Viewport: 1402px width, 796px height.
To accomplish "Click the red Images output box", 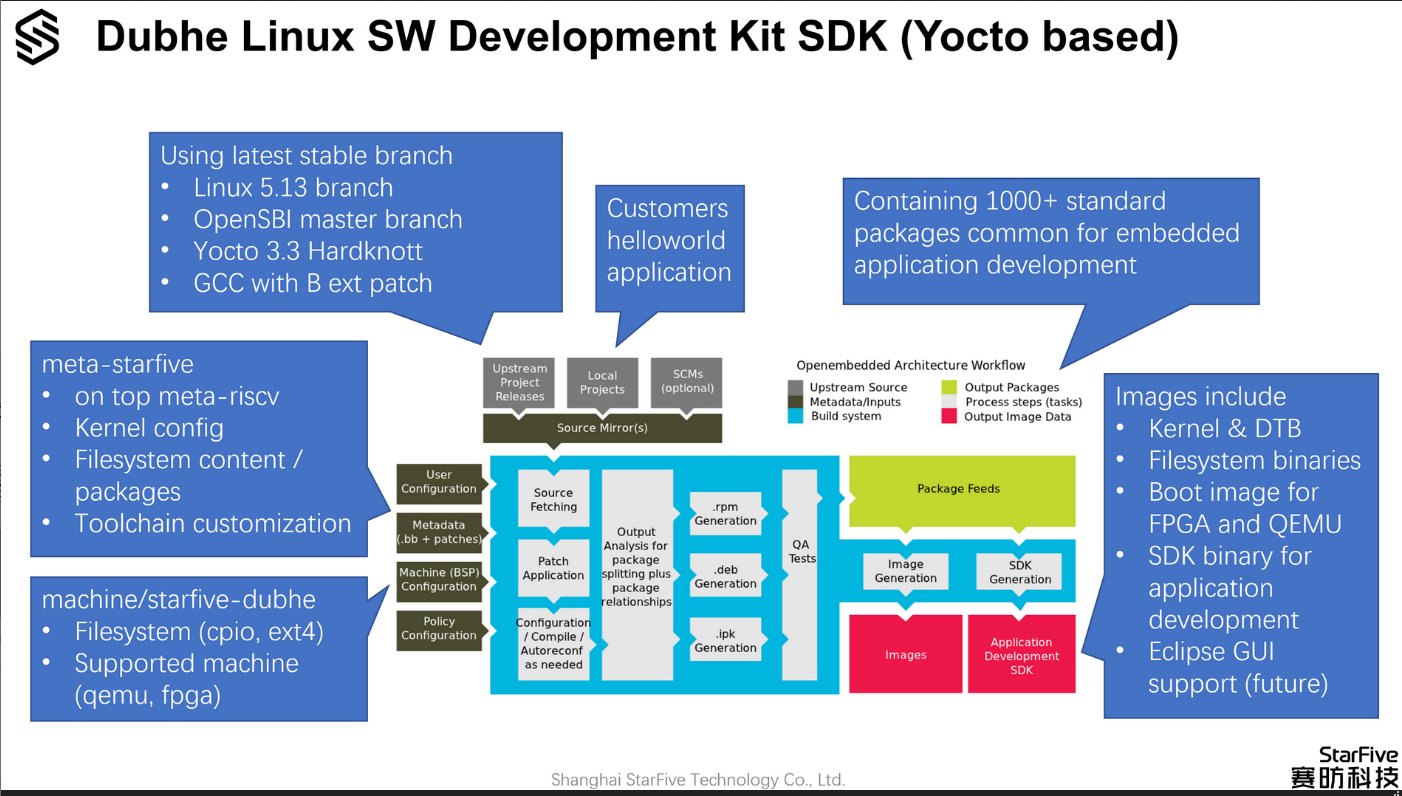I will (905, 654).
